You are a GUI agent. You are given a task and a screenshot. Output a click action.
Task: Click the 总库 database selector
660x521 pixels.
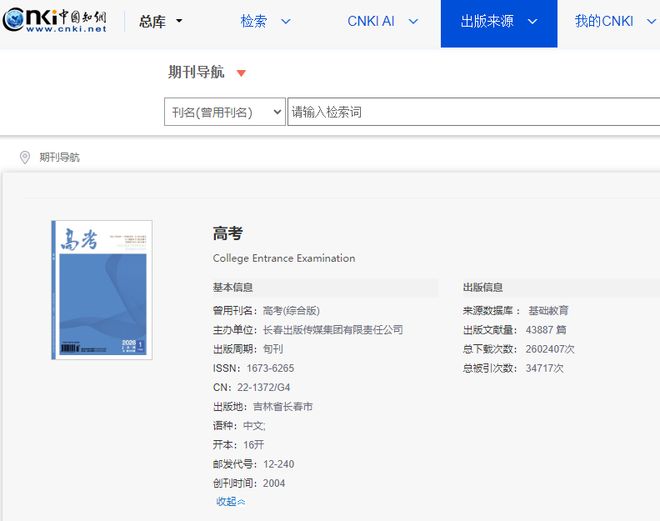152,21
